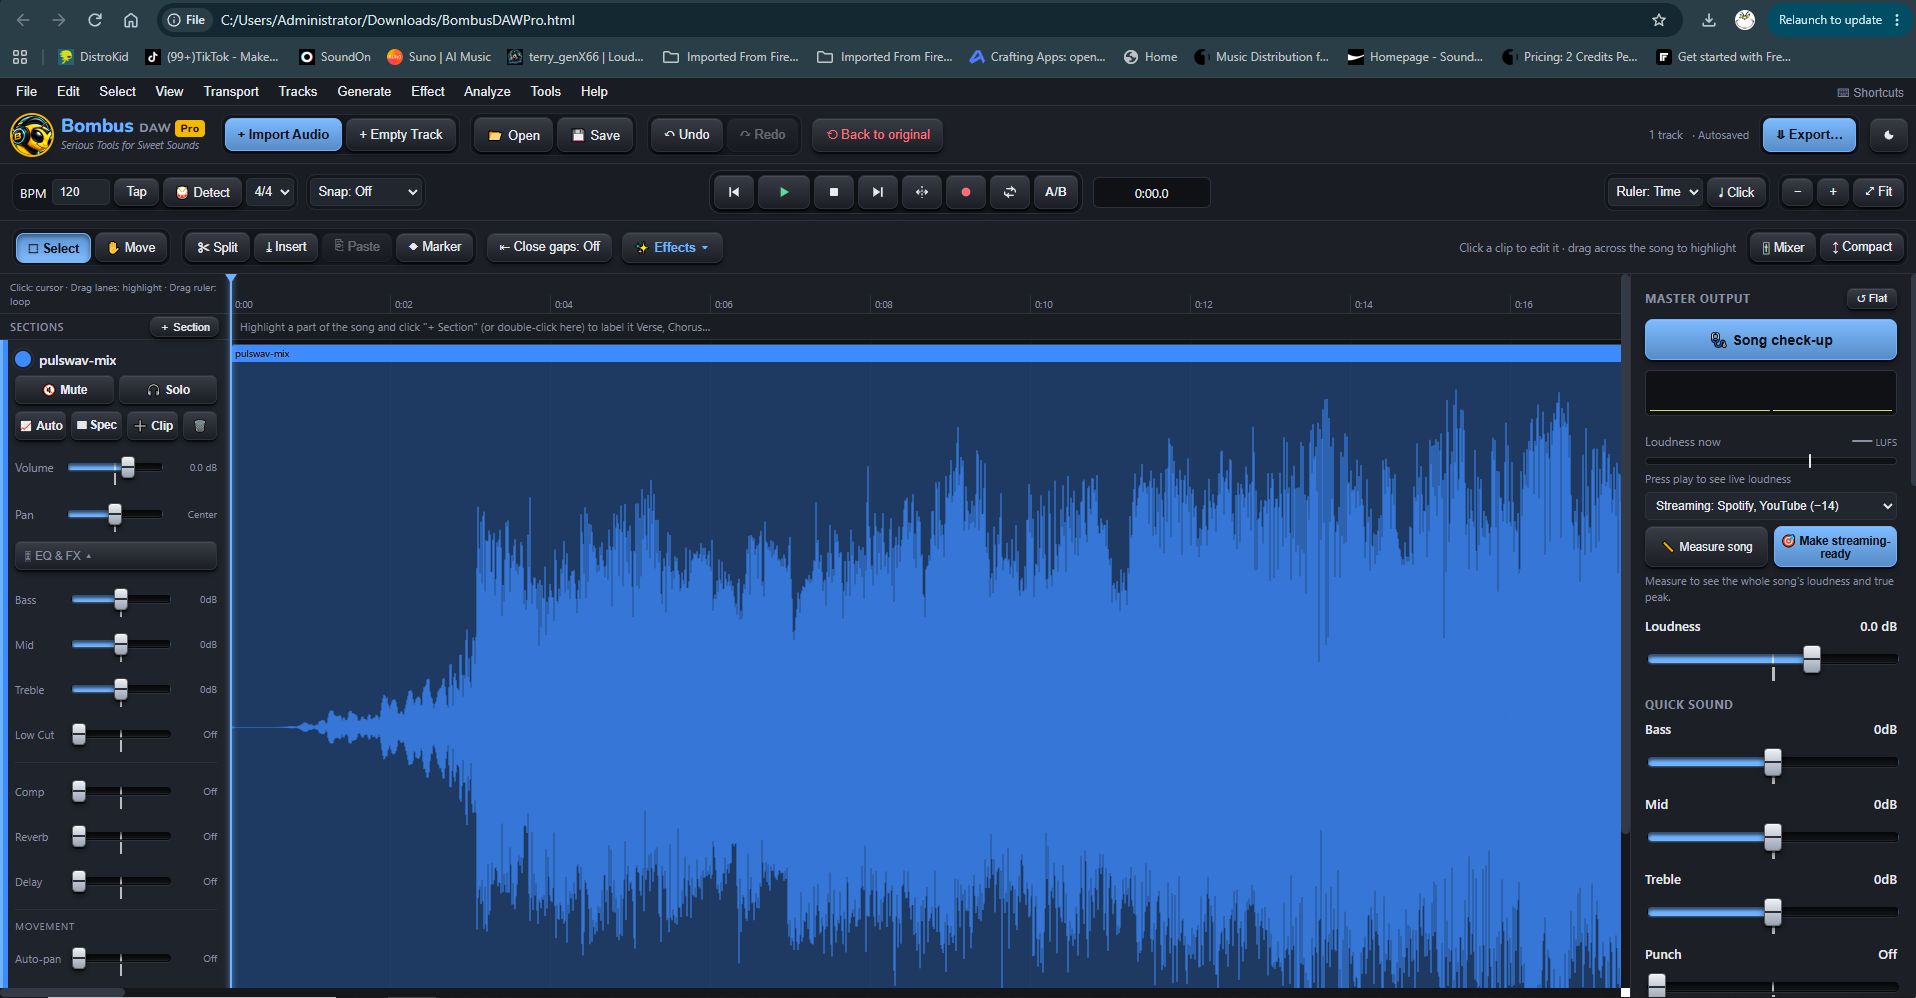
Task: Zoom out timeline with minus button
Action: pos(1797,192)
